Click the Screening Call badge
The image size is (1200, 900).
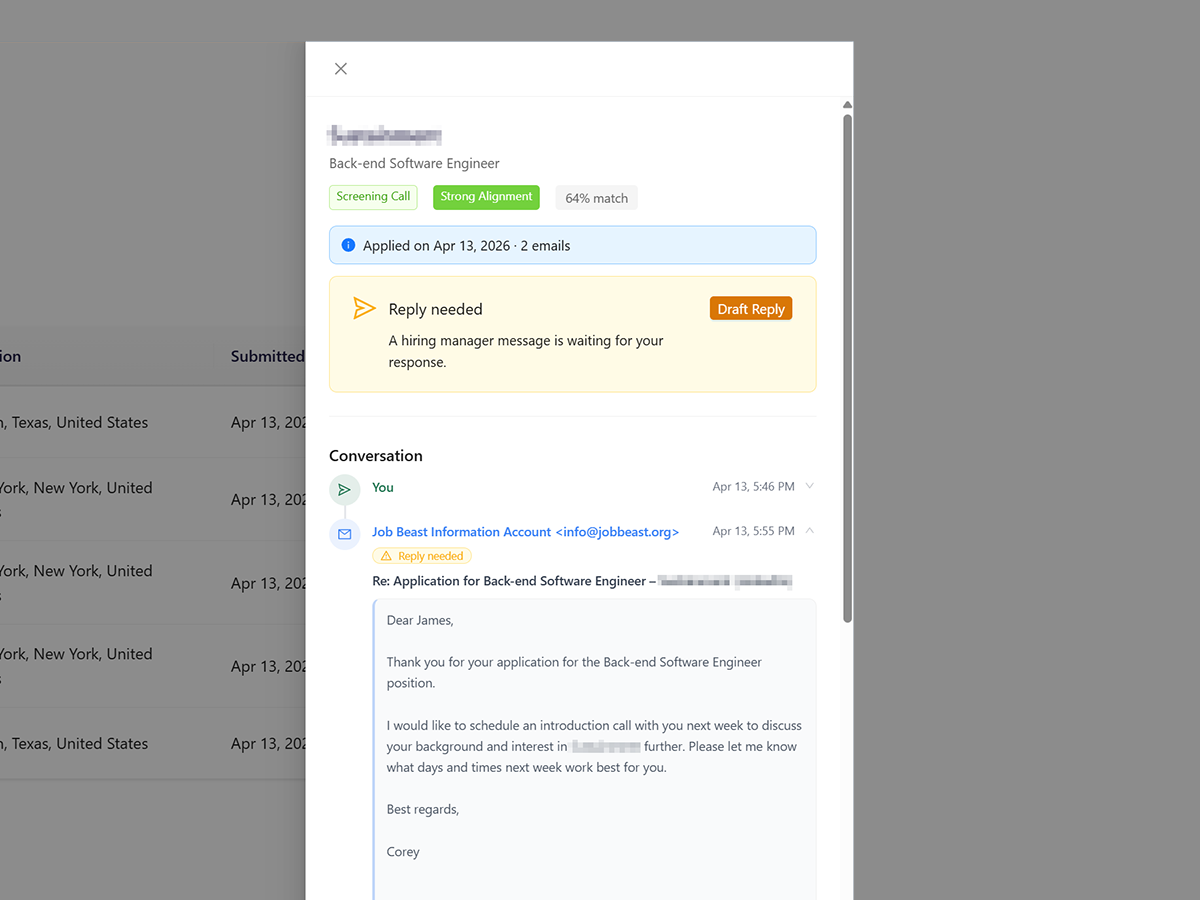(373, 197)
